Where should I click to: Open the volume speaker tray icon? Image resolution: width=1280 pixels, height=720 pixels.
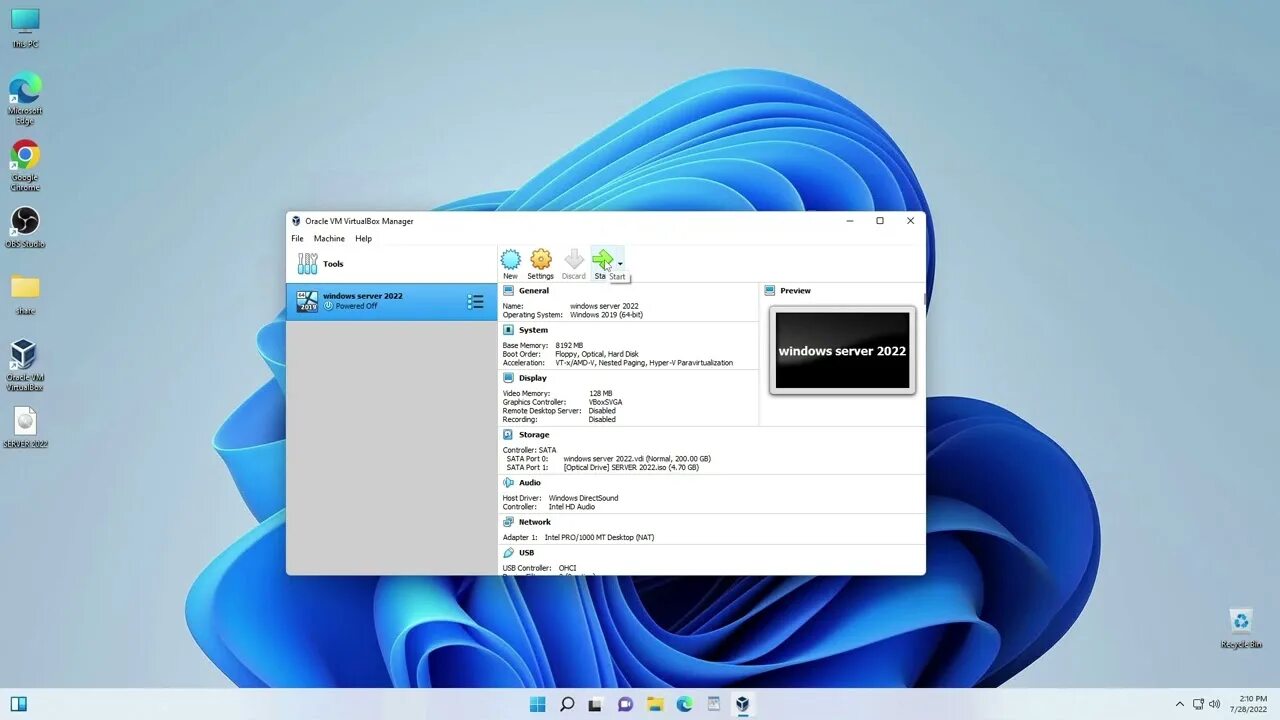pyautogui.click(x=1215, y=704)
